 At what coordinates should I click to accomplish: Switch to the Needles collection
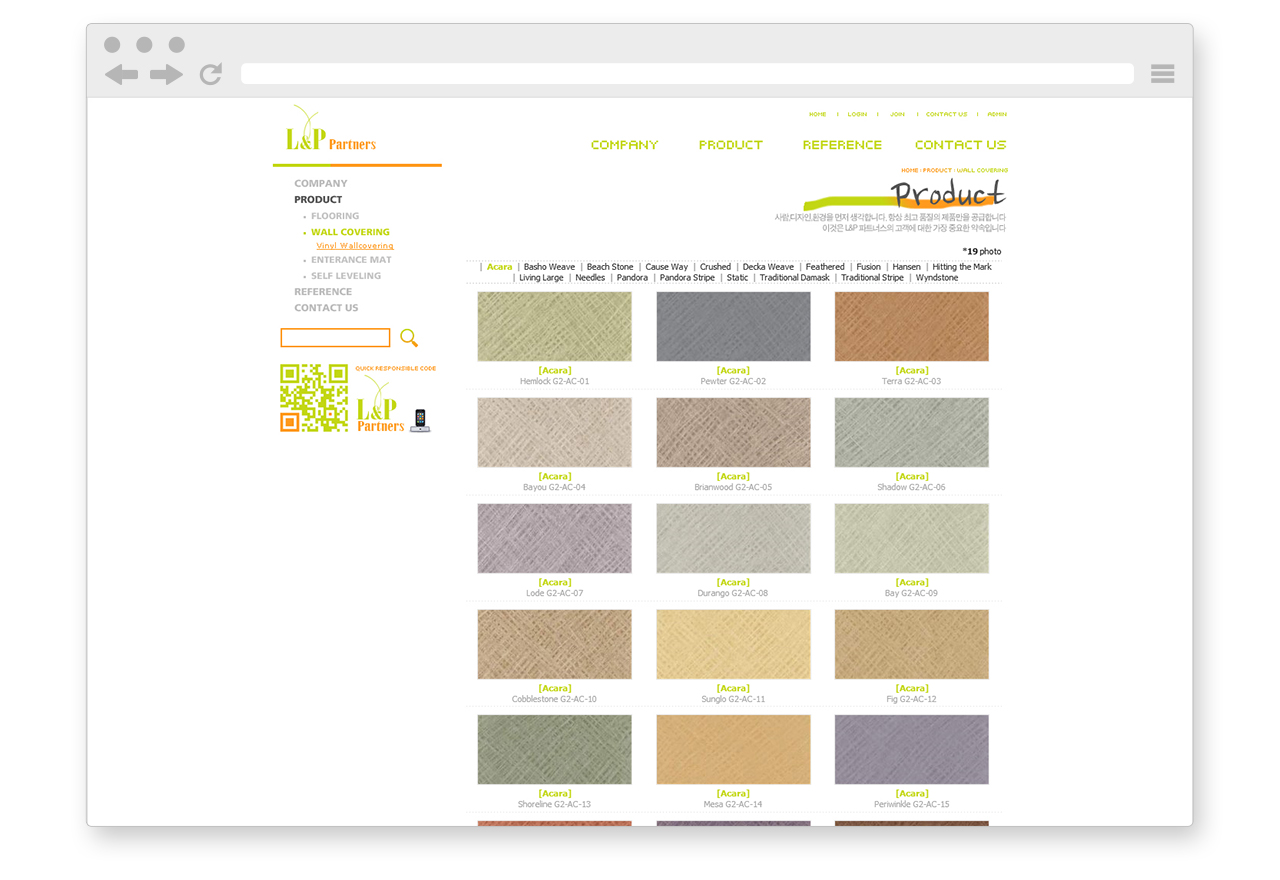[x=590, y=278]
